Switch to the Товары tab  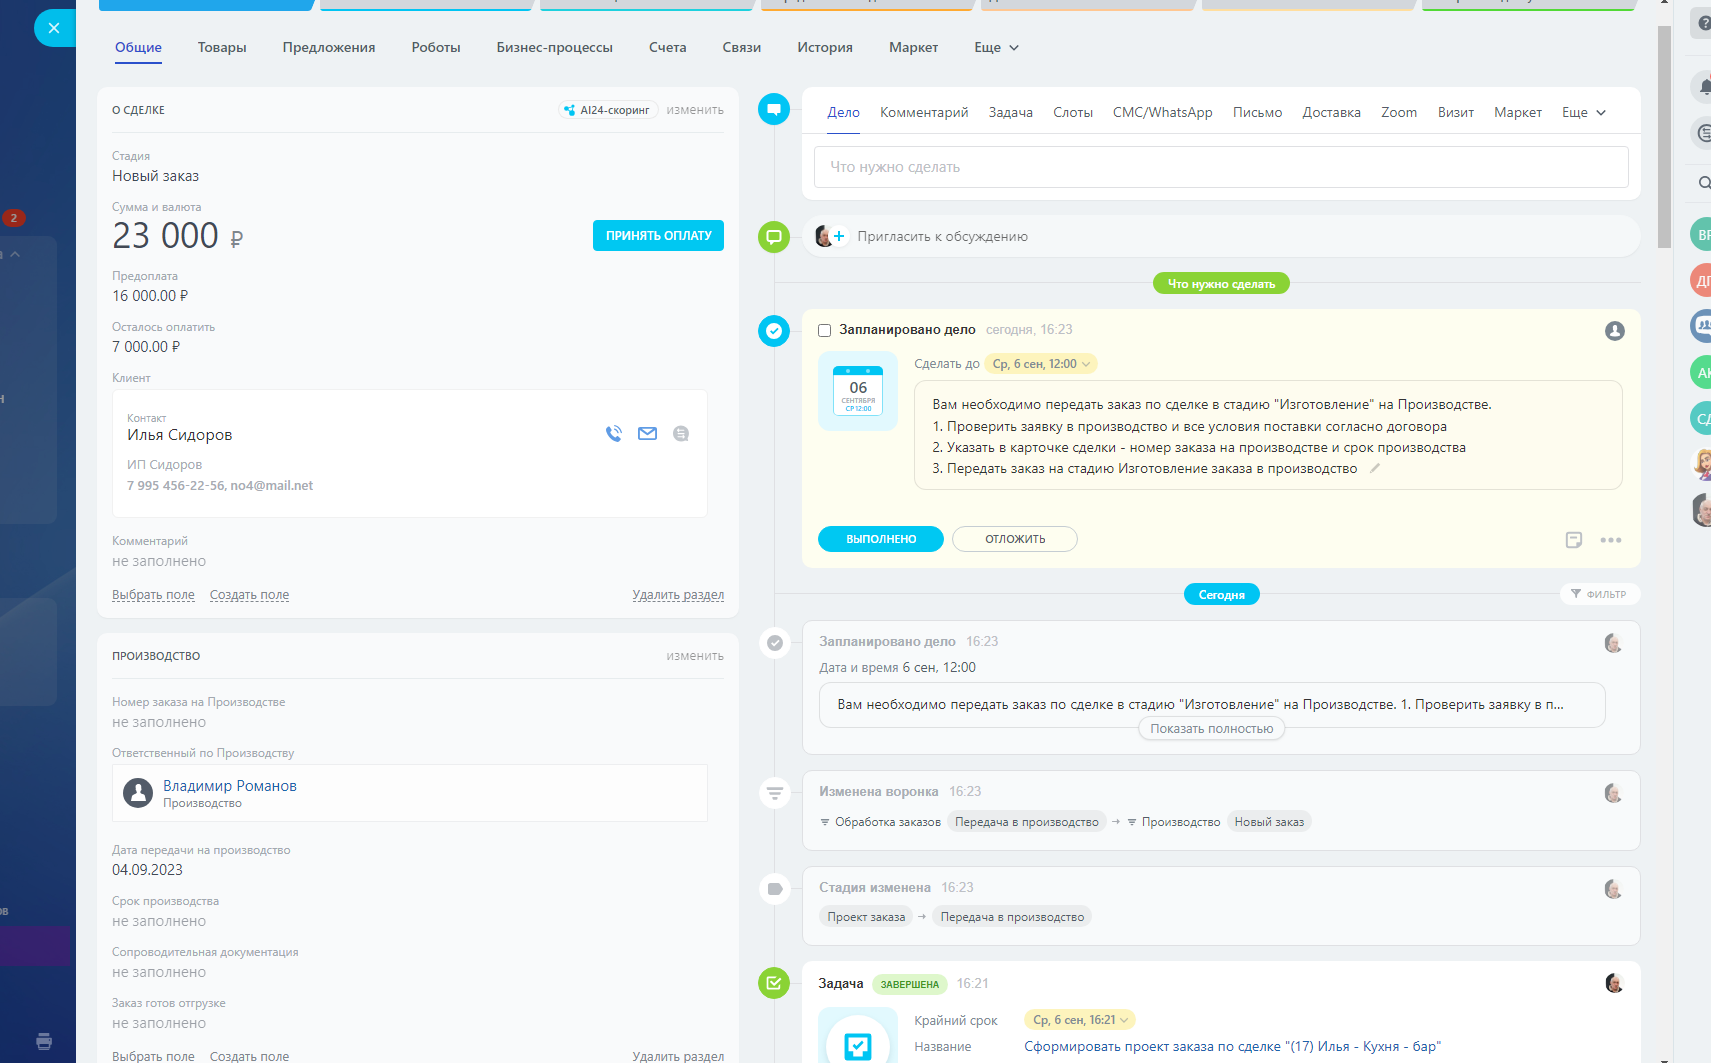tap(222, 48)
